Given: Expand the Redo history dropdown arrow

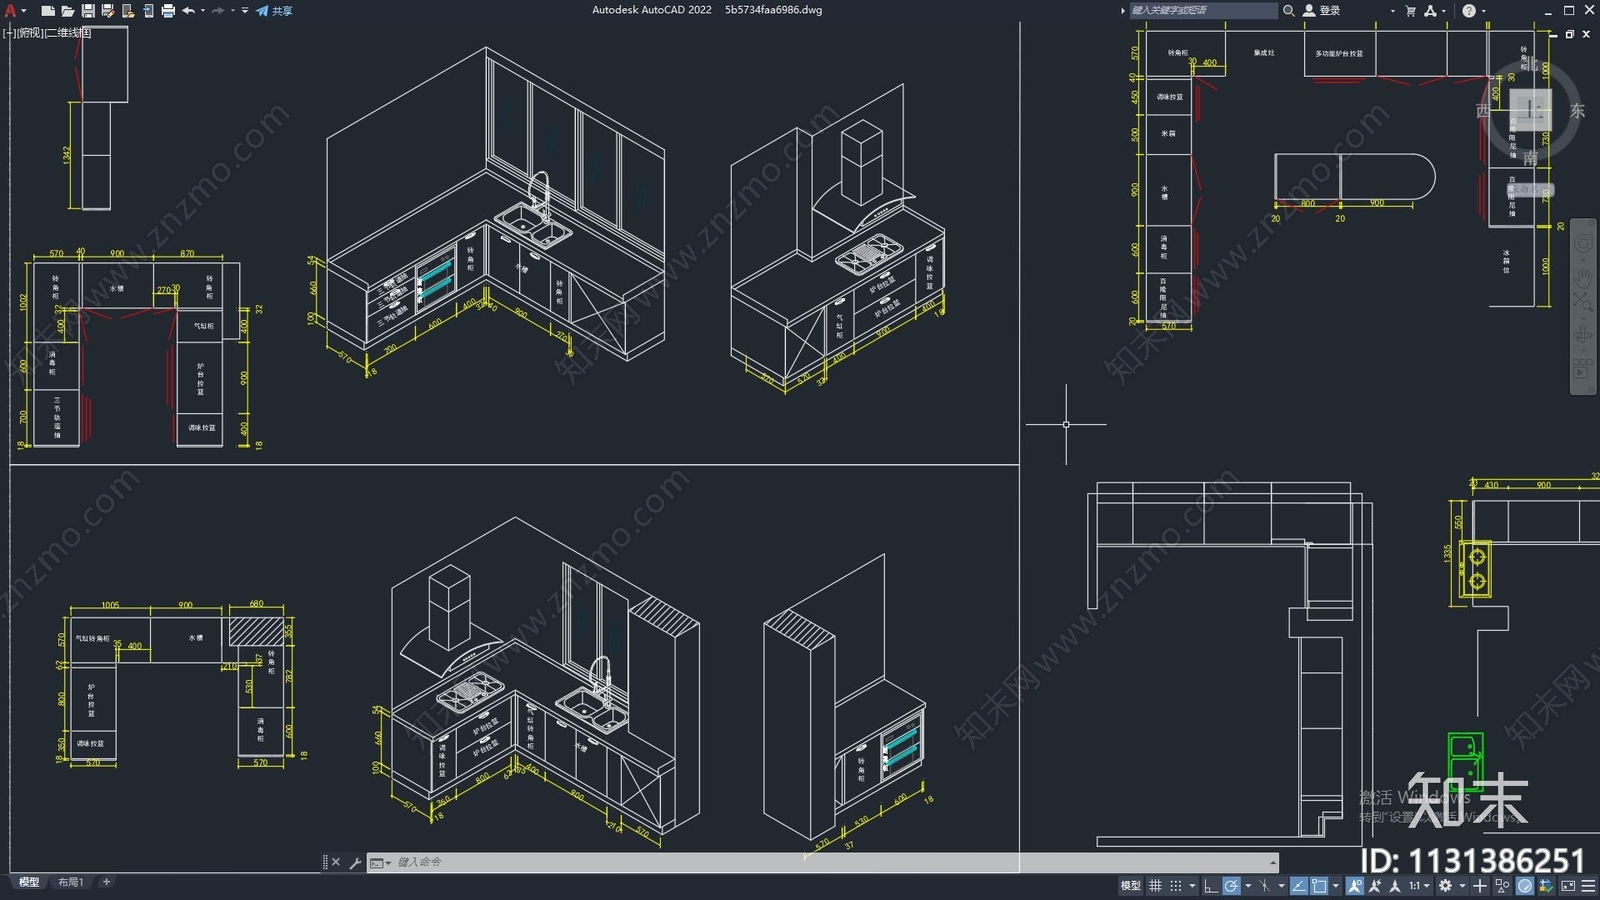Looking at the screenshot, I should 232,10.
